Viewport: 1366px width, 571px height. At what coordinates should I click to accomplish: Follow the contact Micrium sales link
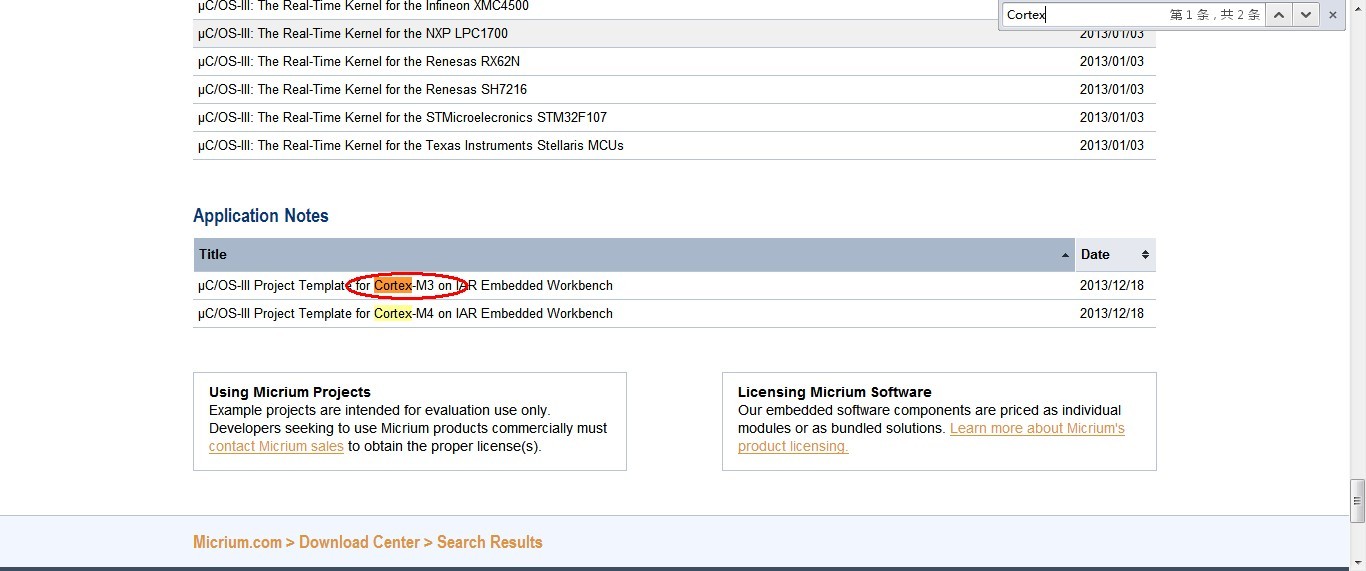tap(276, 446)
